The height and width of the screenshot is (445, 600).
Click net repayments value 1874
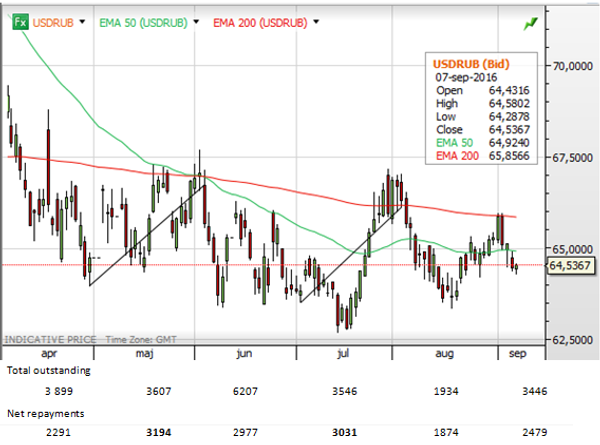446,432
